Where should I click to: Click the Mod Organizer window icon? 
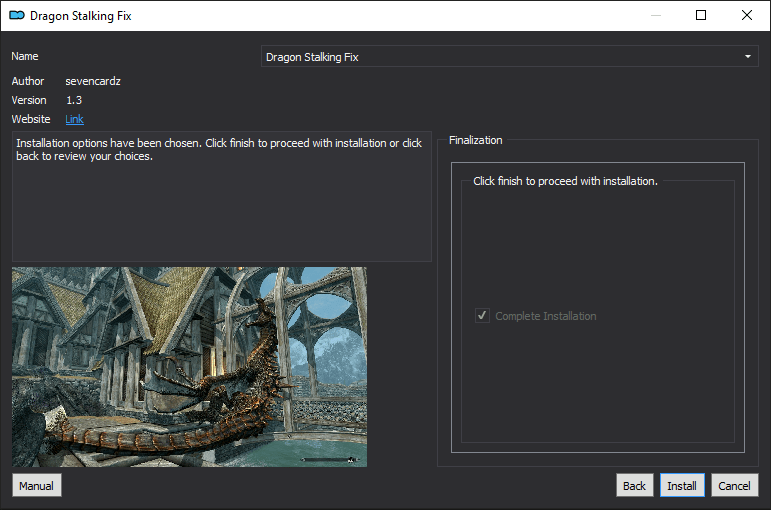click(x=17, y=16)
